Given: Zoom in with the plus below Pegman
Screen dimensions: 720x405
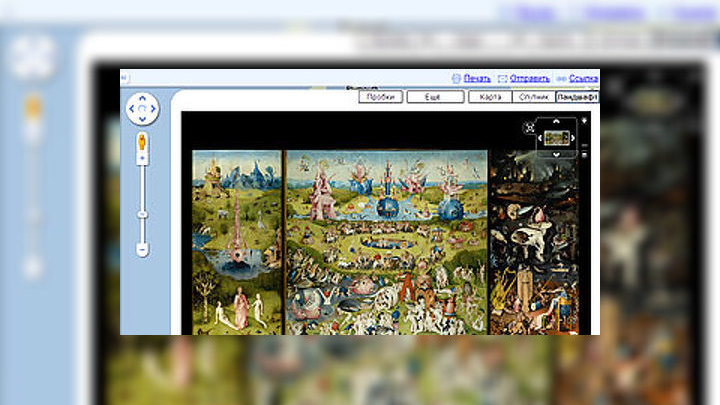Looking at the screenshot, I should [142, 158].
